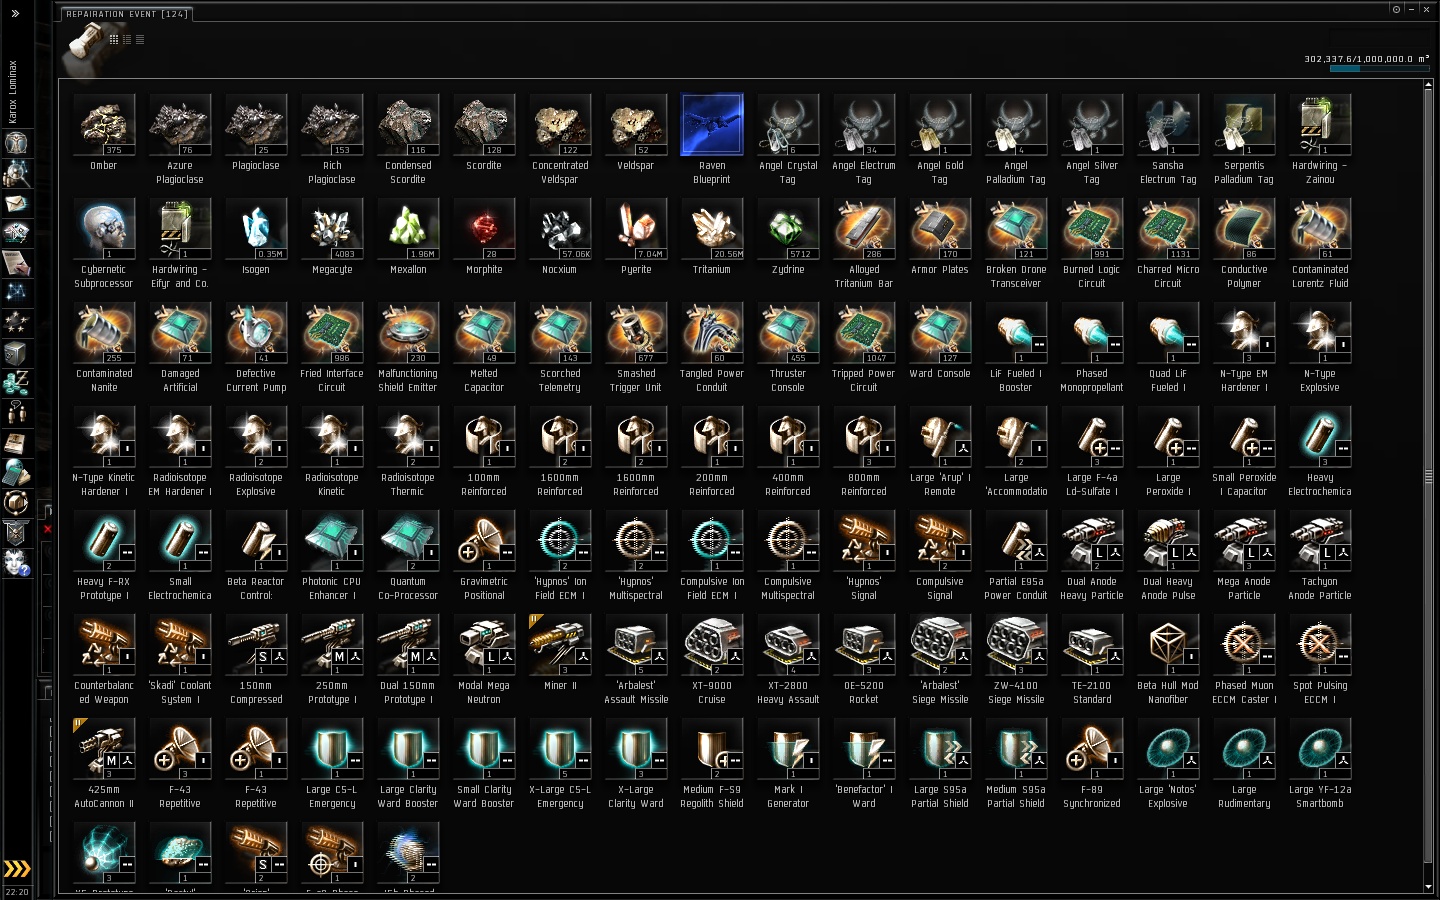
Task: Select the Azure Plagioclase ore
Action: click(x=180, y=140)
